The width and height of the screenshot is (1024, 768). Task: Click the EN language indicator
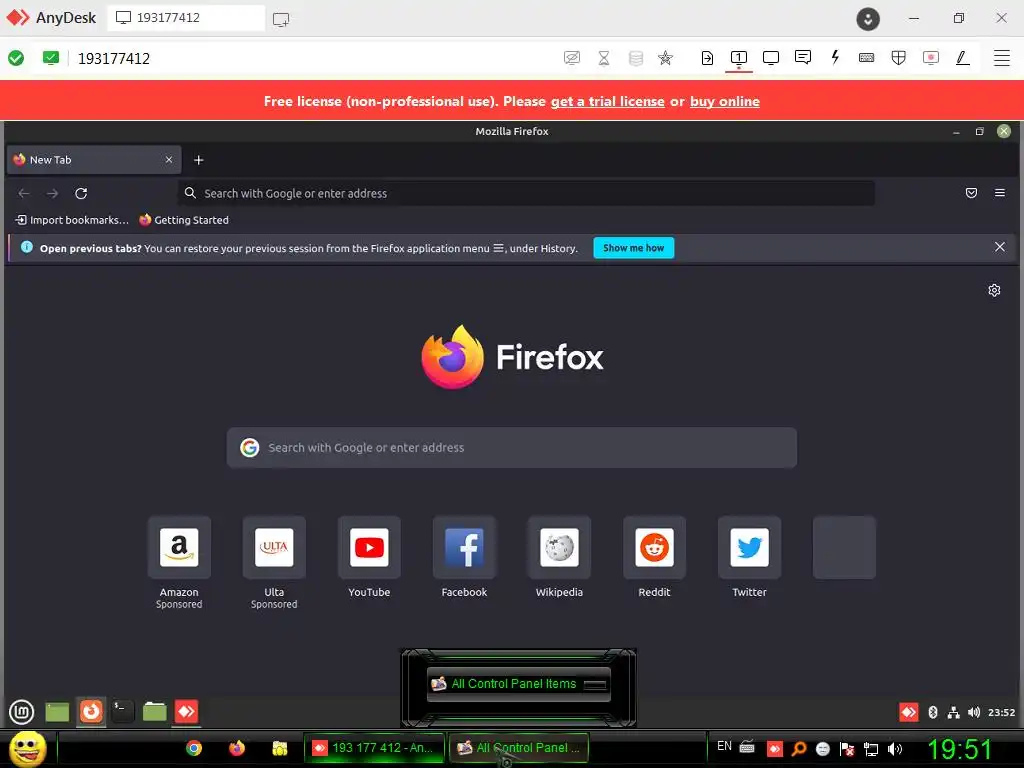click(724, 746)
